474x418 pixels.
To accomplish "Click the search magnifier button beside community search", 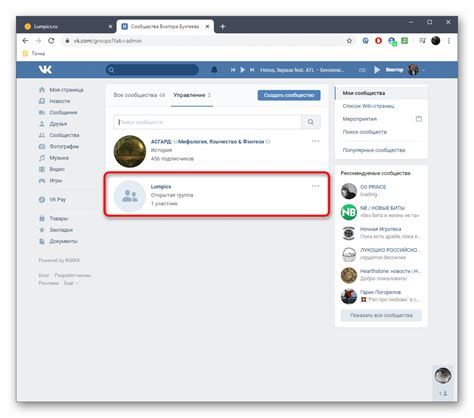I will tap(311, 122).
